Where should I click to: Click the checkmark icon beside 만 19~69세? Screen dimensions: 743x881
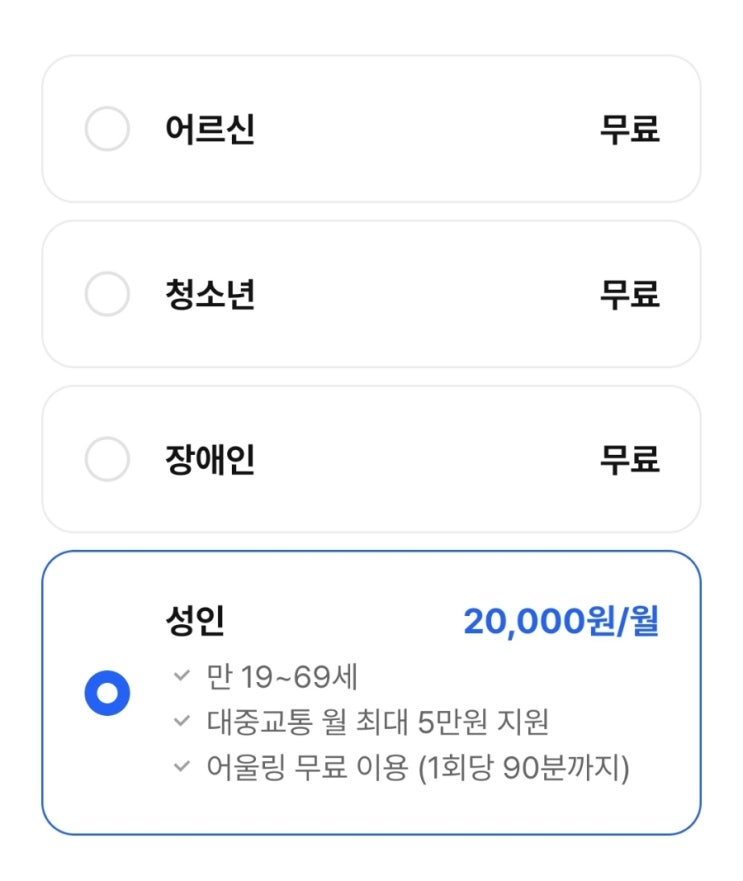[x=181, y=676]
